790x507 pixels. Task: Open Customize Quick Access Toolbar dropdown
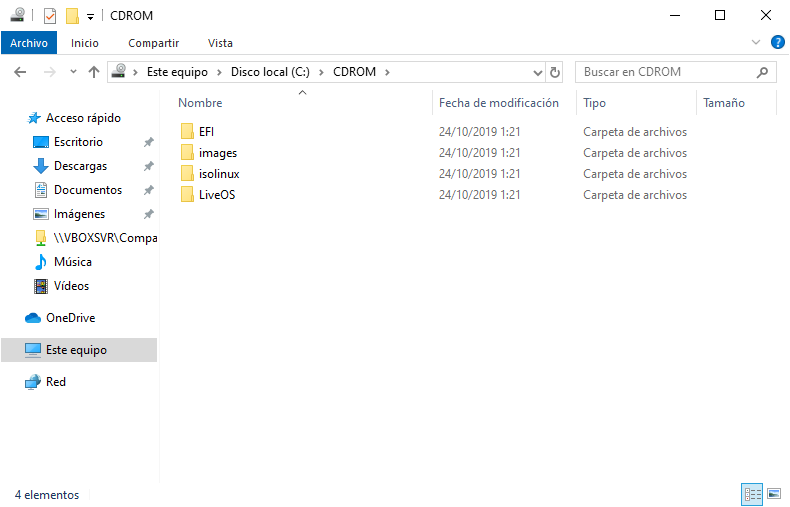(90, 16)
